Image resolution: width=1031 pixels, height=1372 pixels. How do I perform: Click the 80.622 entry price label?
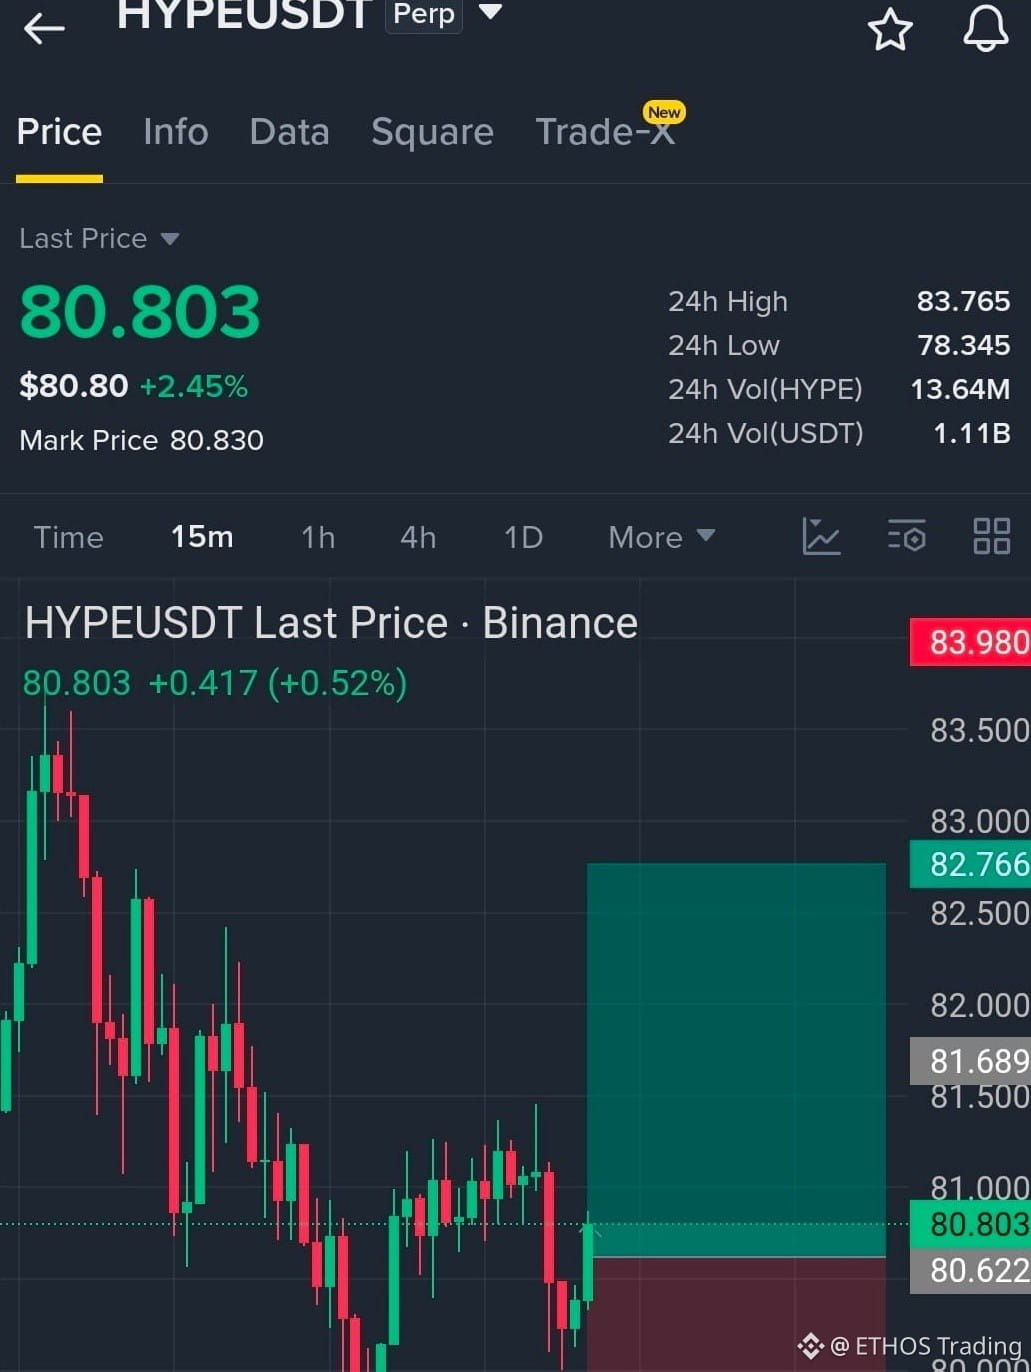click(970, 1270)
